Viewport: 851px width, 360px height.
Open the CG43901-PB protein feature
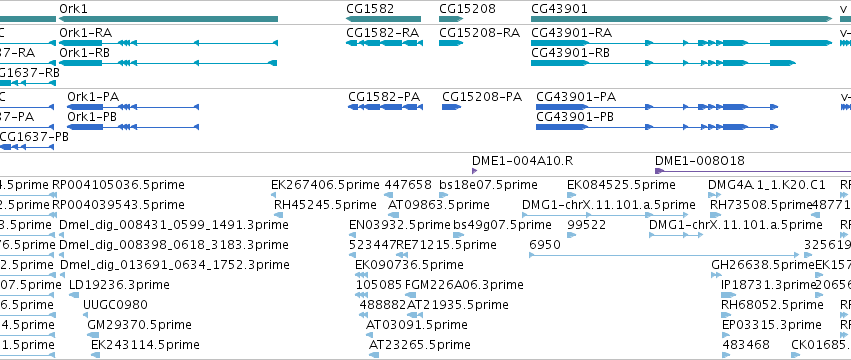coord(657,127)
